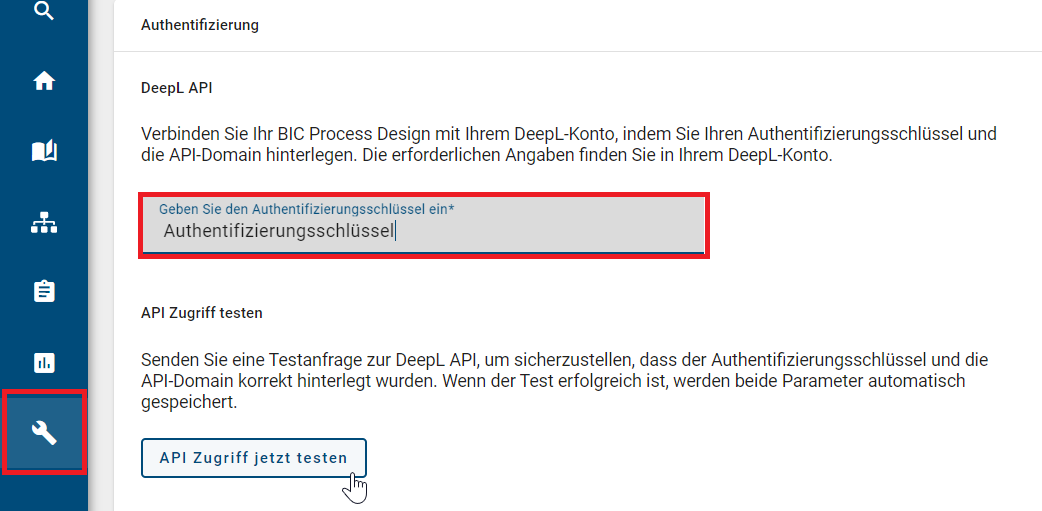The width and height of the screenshot is (1042, 511).
Task: Click the paragraph starting 'Senden Sie eine Testanfrage'
Action: tap(565, 381)
